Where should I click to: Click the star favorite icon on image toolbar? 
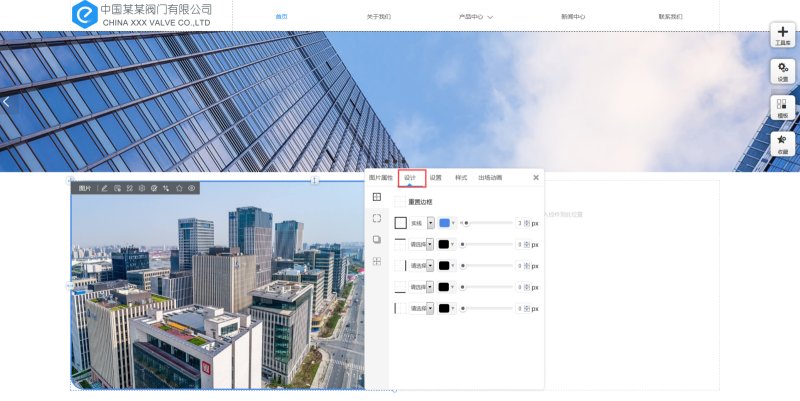[x=179, y=188]
